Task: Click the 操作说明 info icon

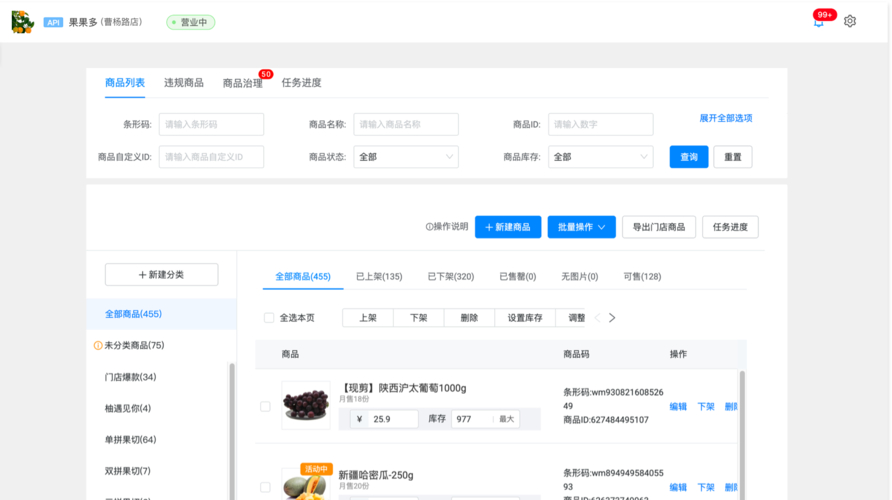Action: click(x=429, y=227)
